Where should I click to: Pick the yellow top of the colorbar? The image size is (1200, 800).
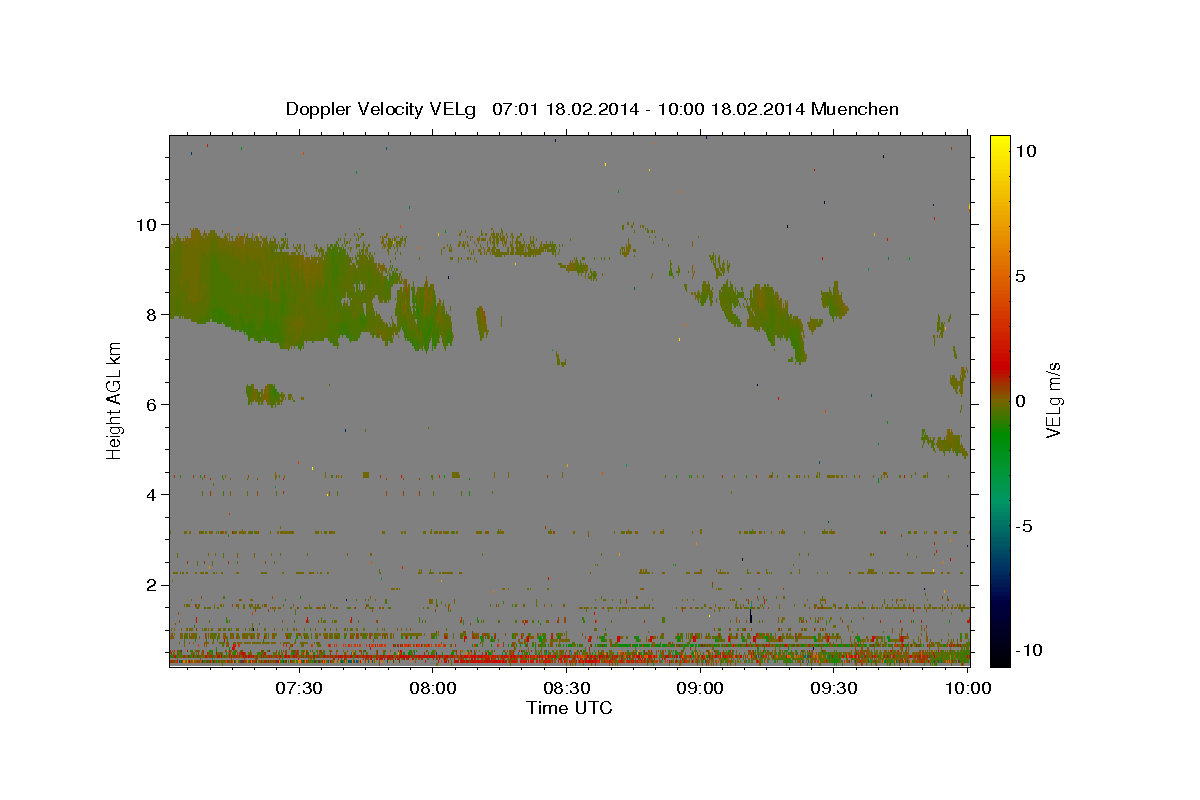pyautogui.click(x=999, y=145)
